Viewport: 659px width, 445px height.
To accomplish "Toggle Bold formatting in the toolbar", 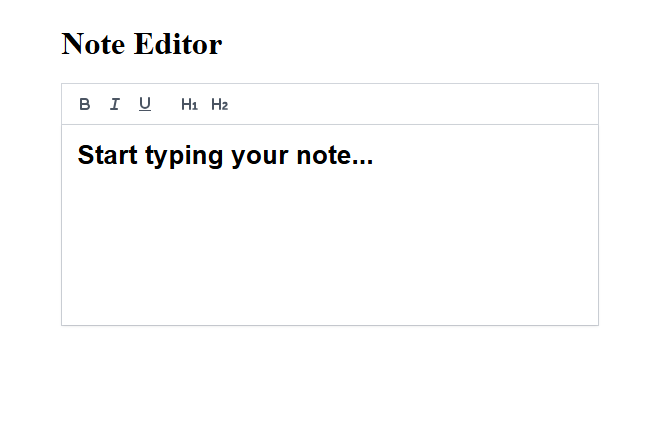I will 84,104.
